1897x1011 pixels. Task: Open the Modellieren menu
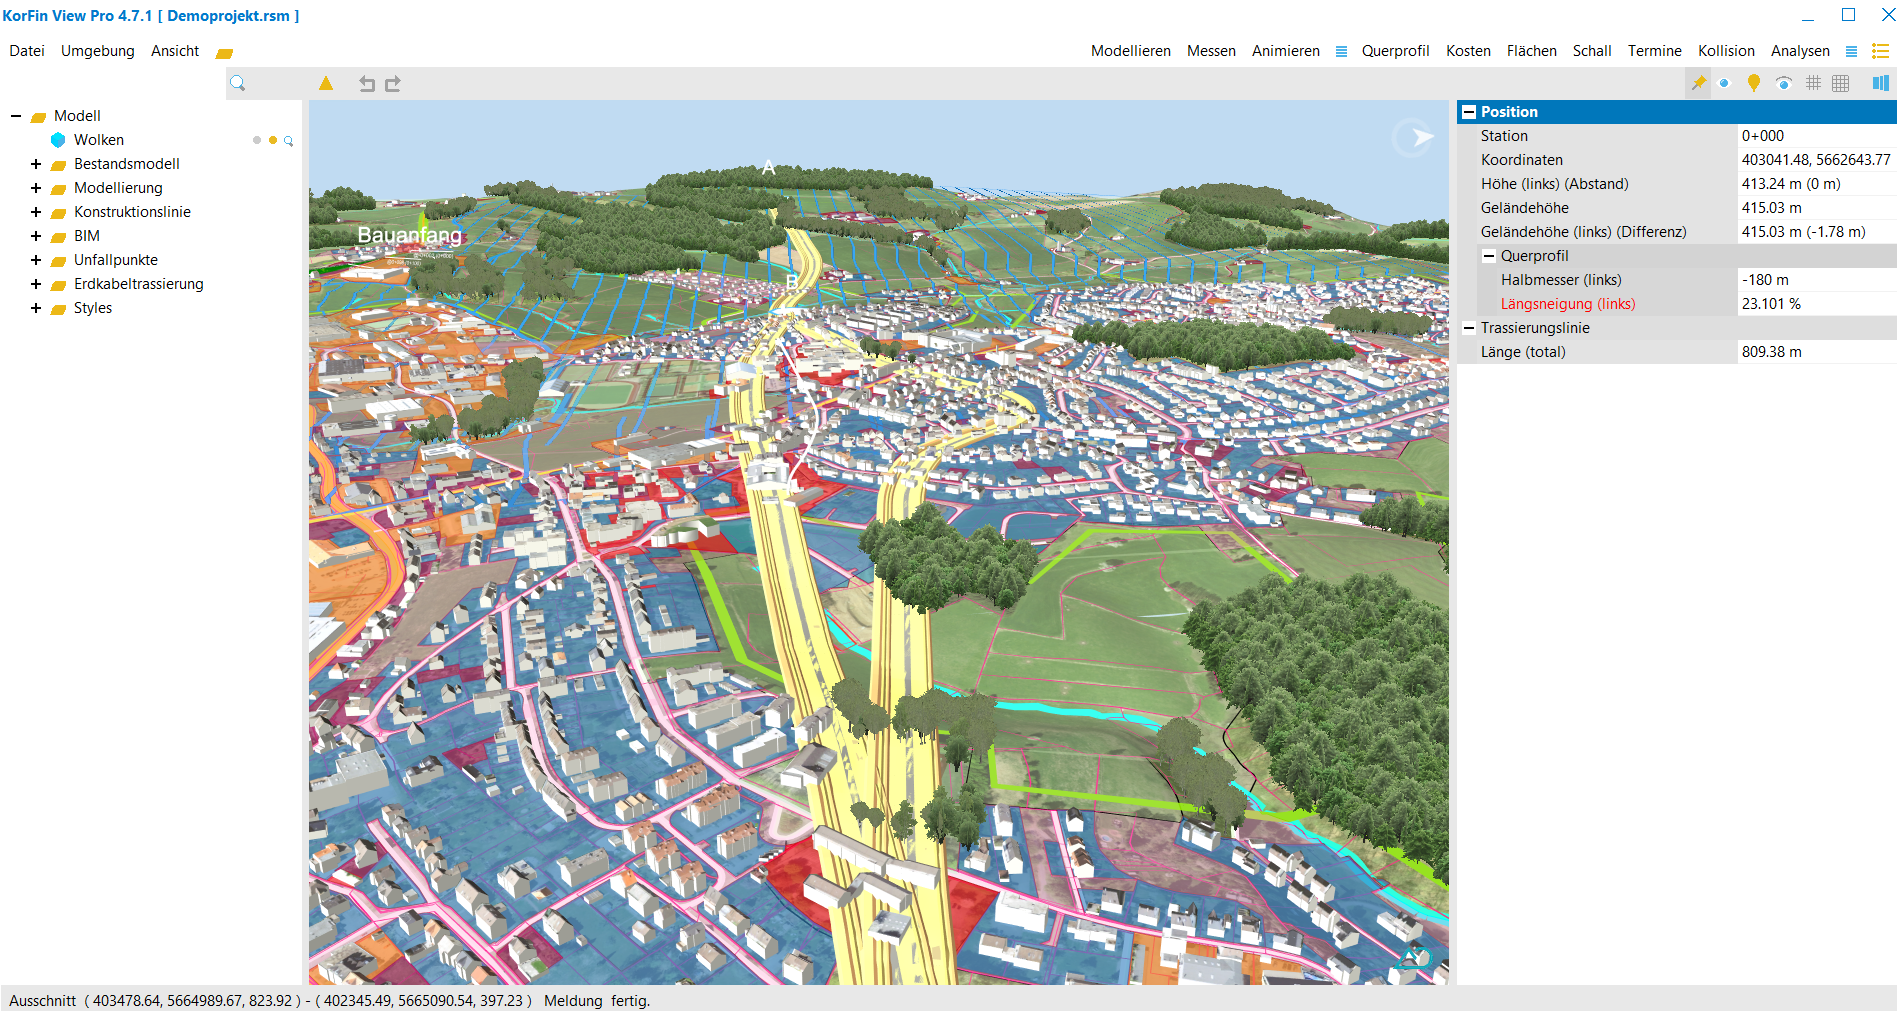pos(1130,51)
